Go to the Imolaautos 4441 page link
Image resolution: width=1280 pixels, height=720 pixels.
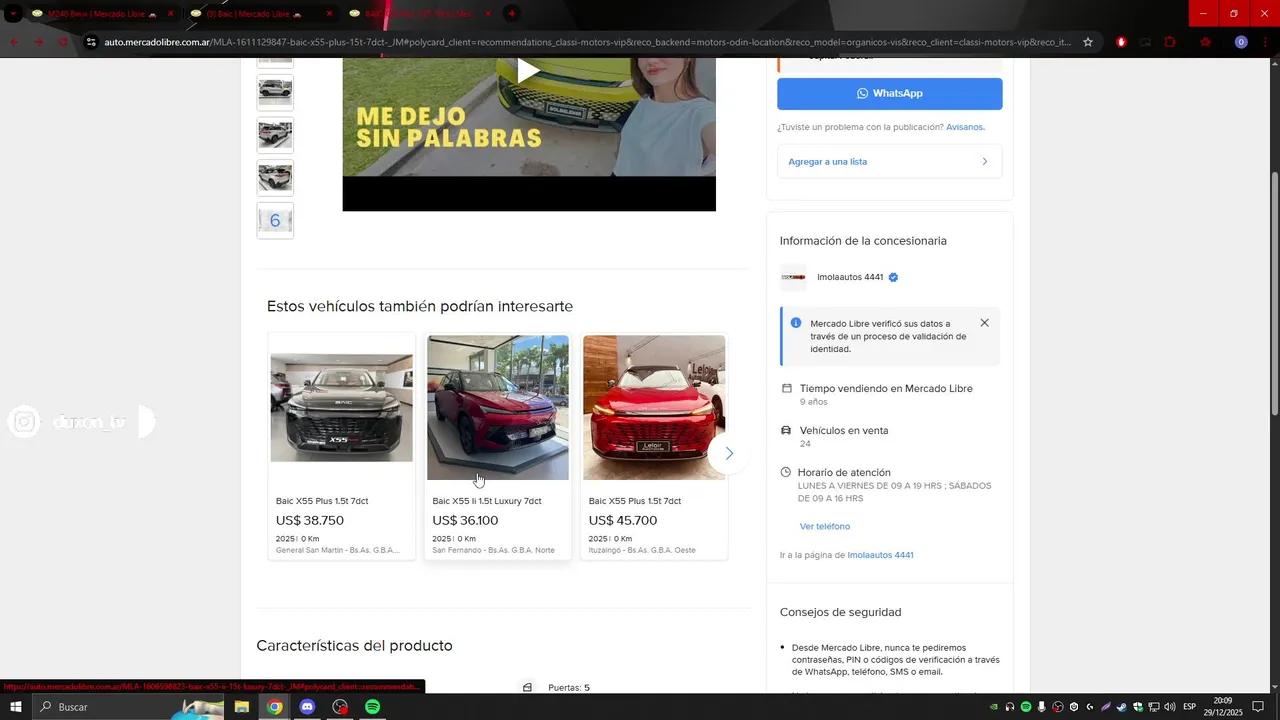click(880, 555)
